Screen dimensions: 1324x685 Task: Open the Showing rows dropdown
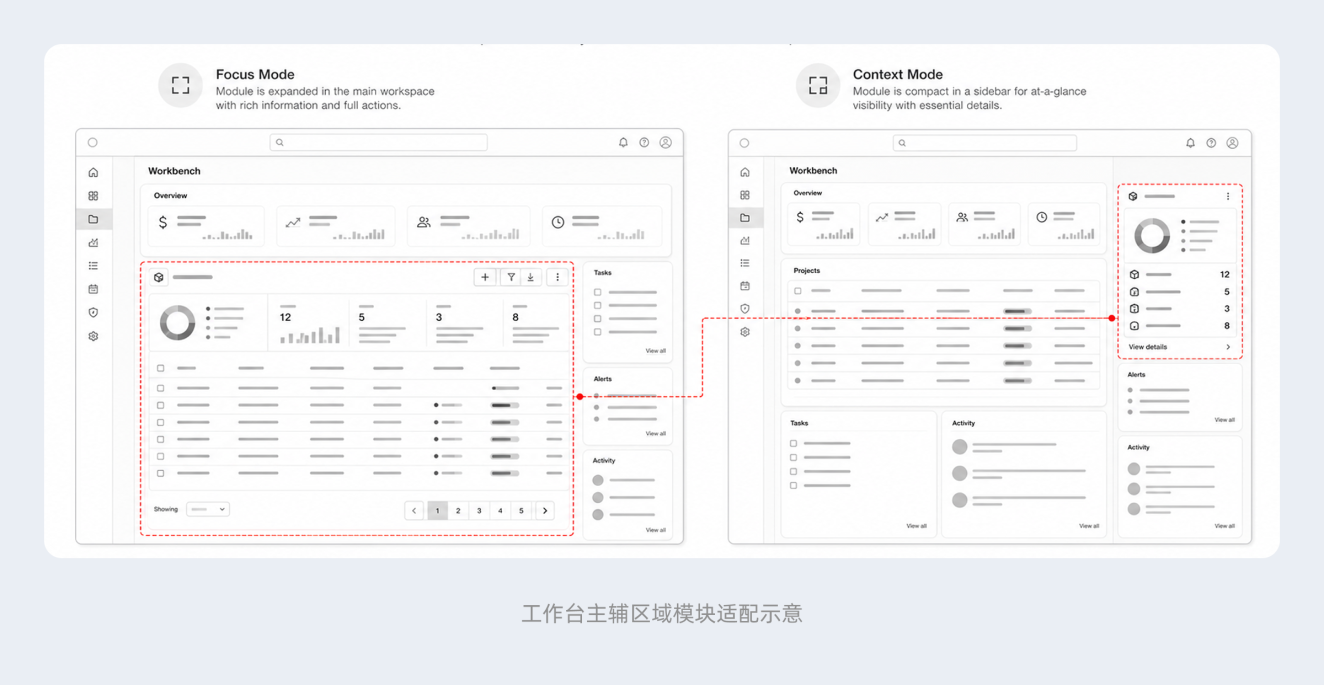pyautogui.click(x=208, y=509)
